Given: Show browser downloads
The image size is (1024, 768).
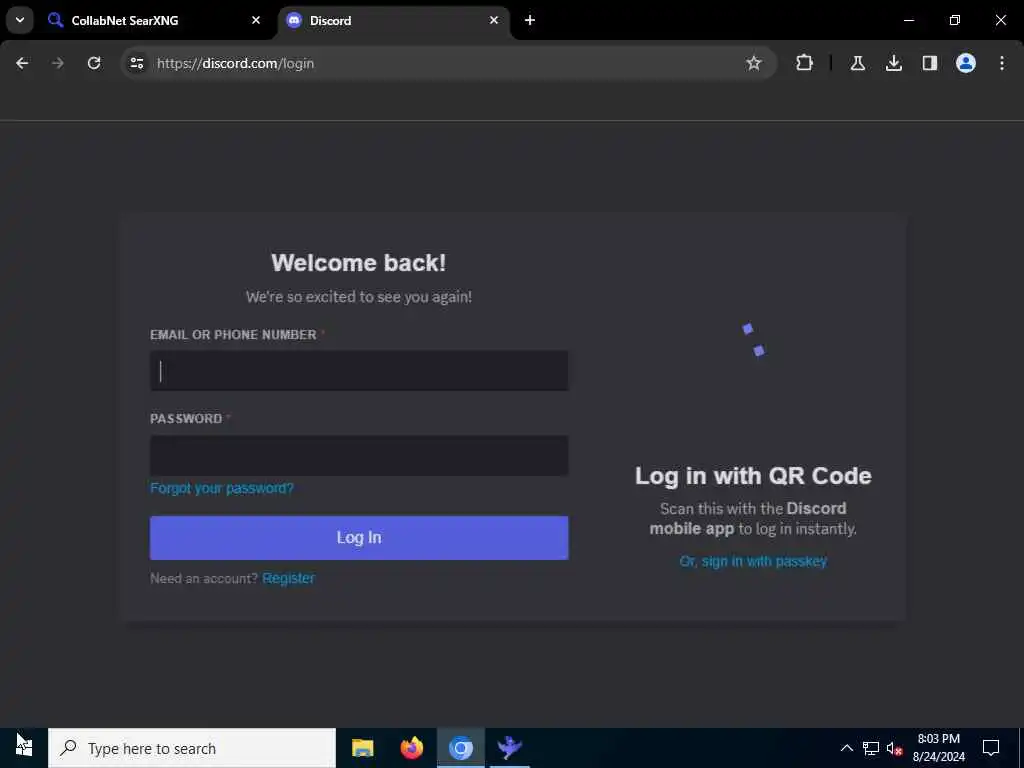Looking at the screenshot, I should [894, 63].
